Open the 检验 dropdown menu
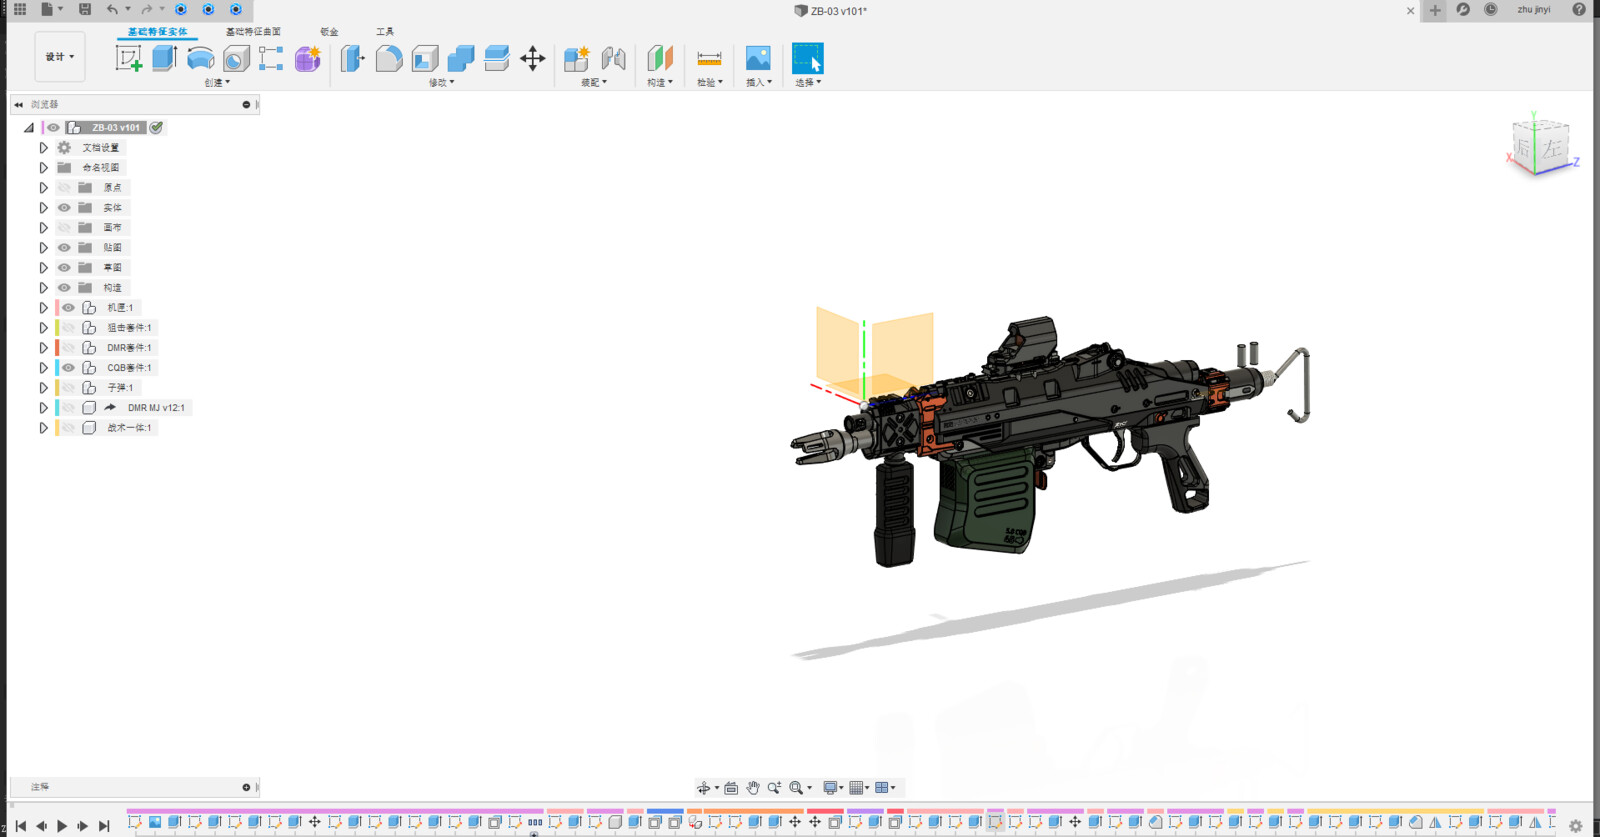The image size is (1600, 837). (710, 83)
